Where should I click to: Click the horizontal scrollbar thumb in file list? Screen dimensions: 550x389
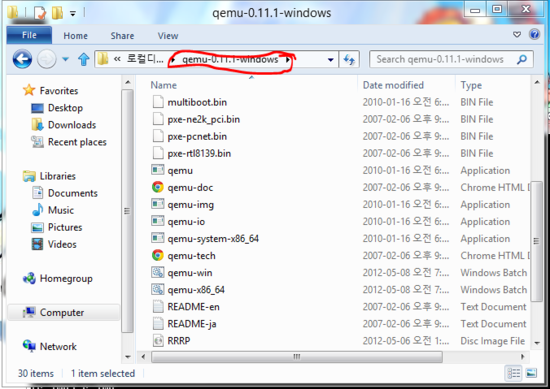point(297,357)
